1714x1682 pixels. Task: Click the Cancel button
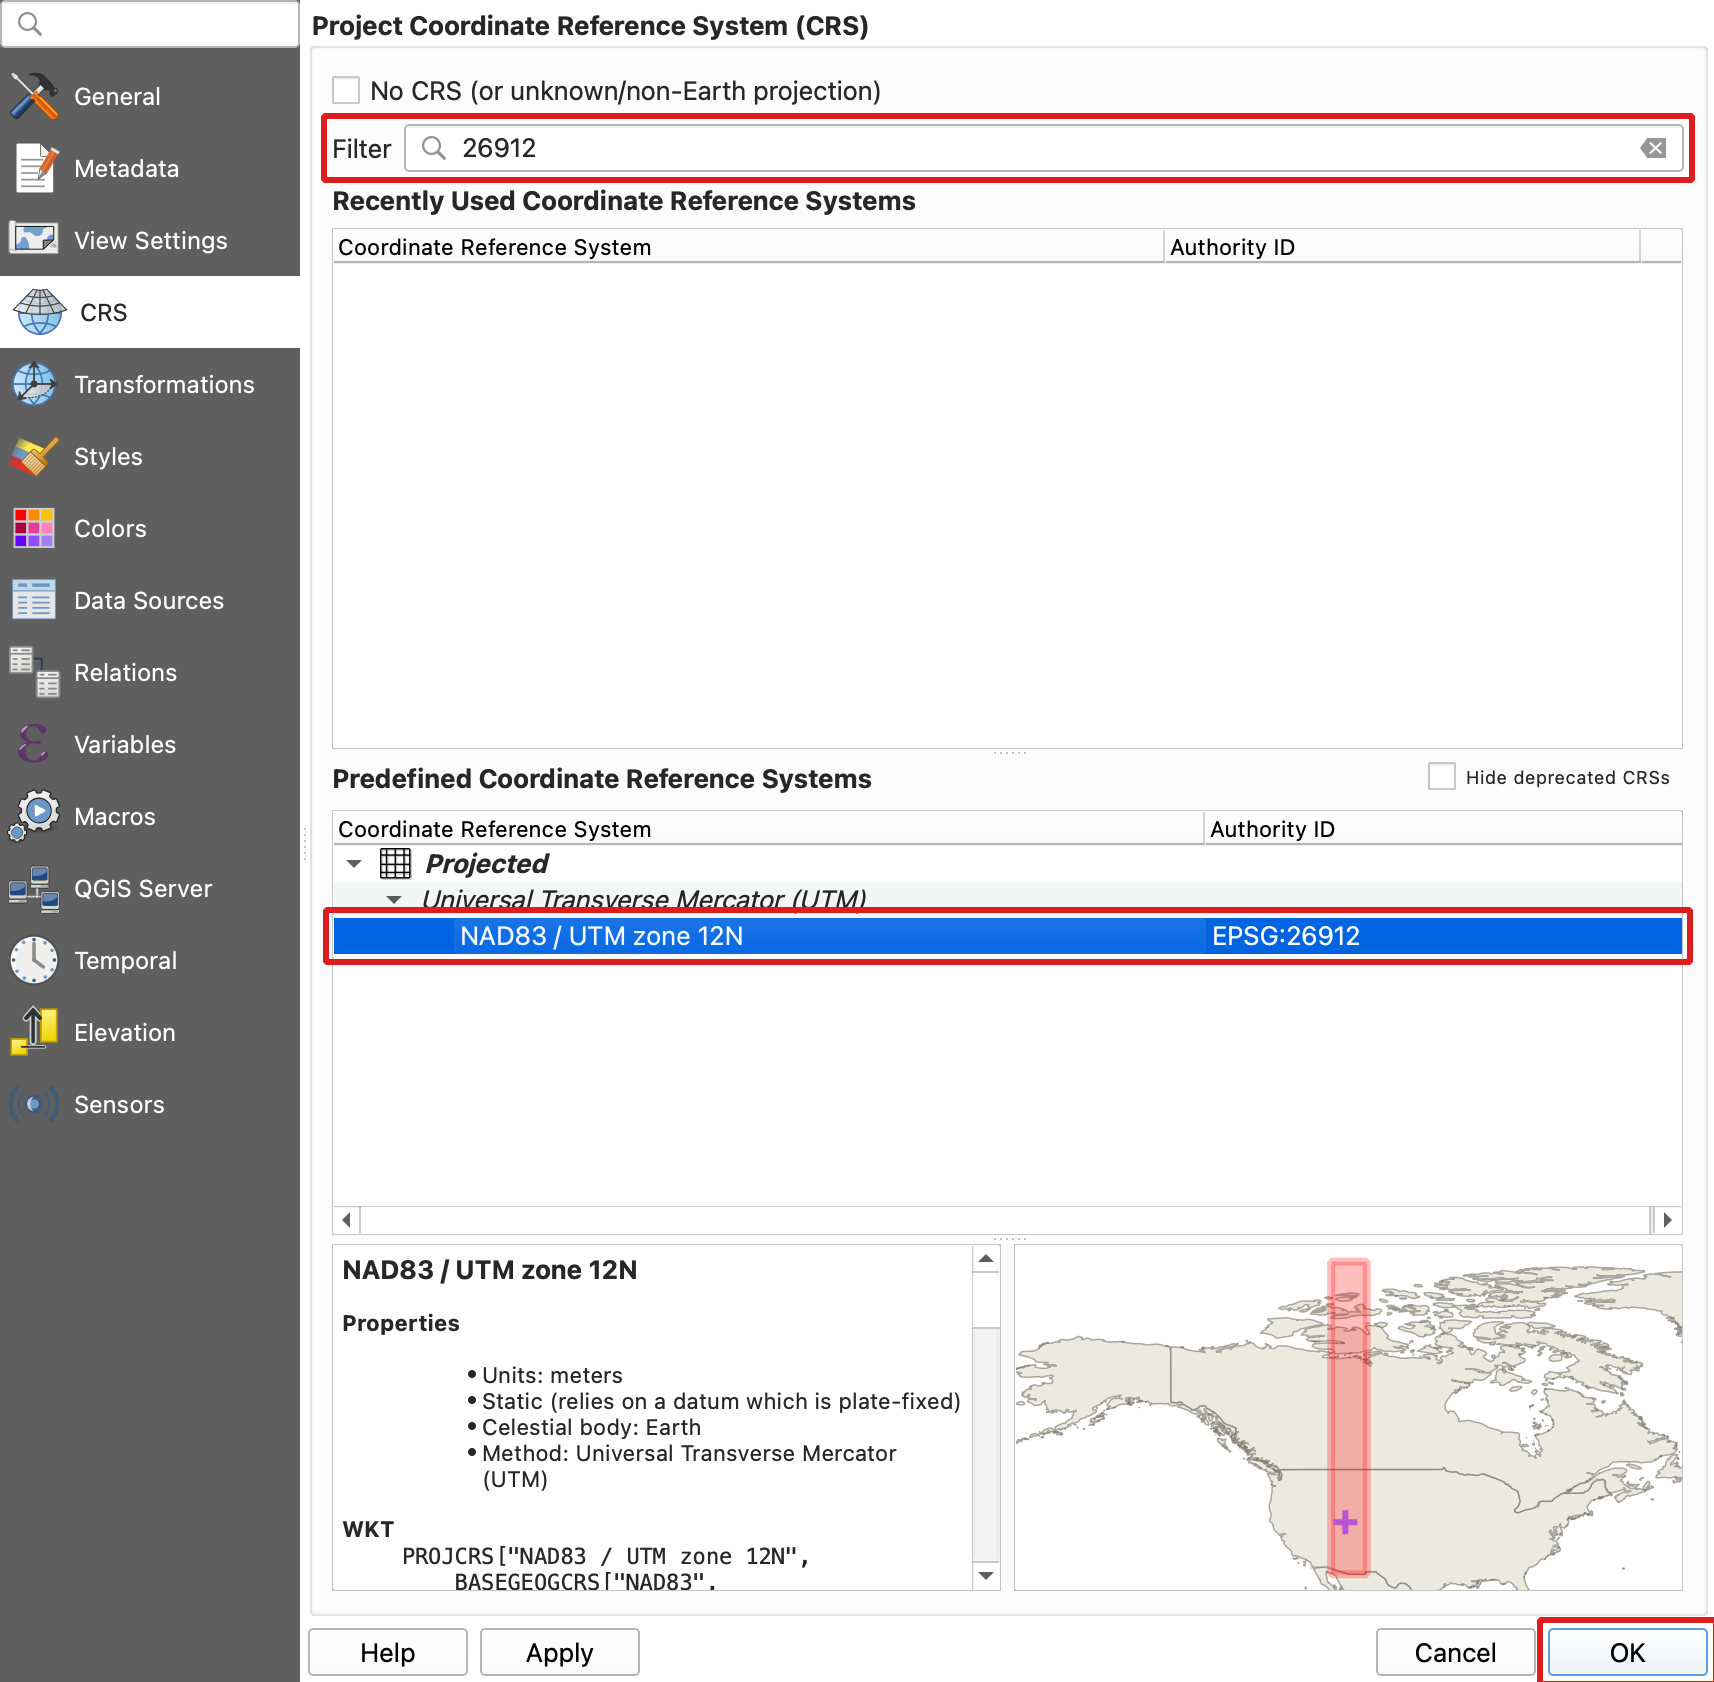pos(1455,1652)
